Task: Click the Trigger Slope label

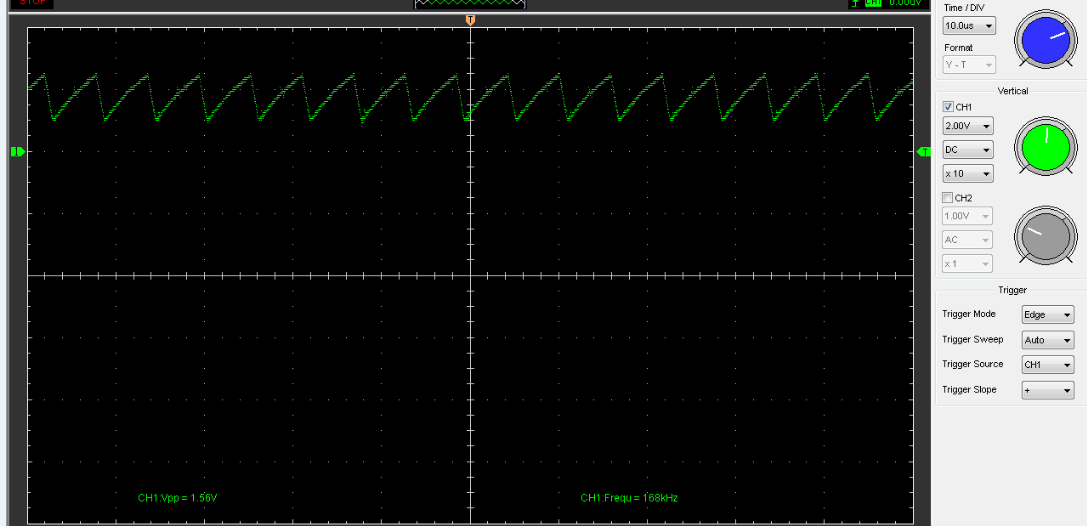Action: [x=969, y=389]
